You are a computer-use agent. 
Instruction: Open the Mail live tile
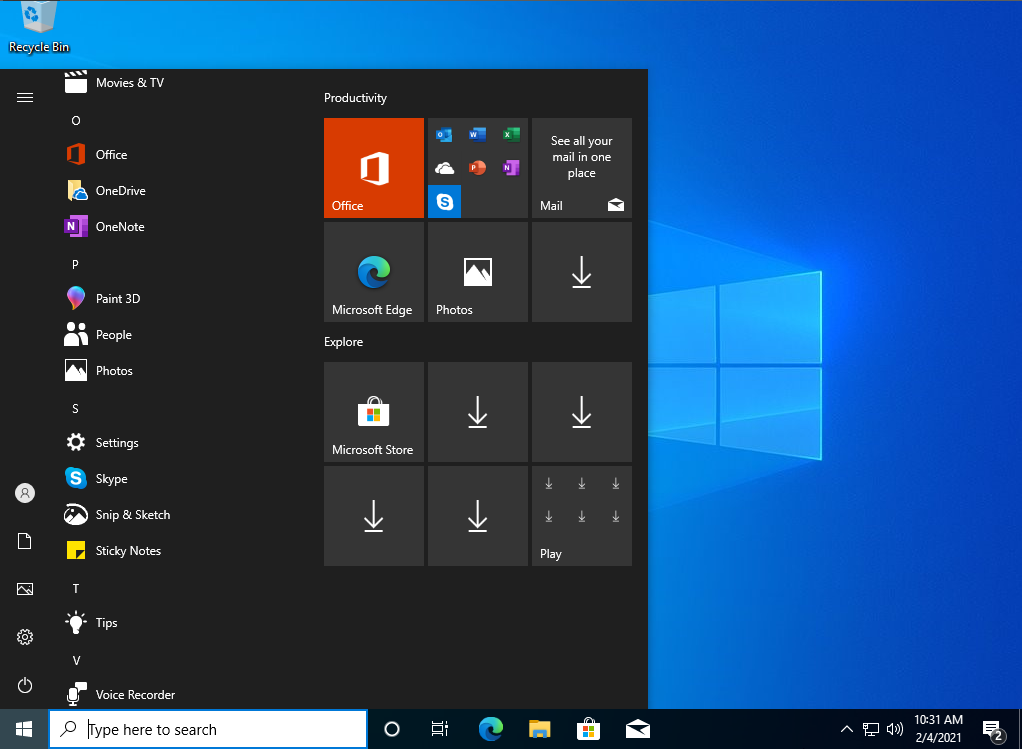coord(581,168)
